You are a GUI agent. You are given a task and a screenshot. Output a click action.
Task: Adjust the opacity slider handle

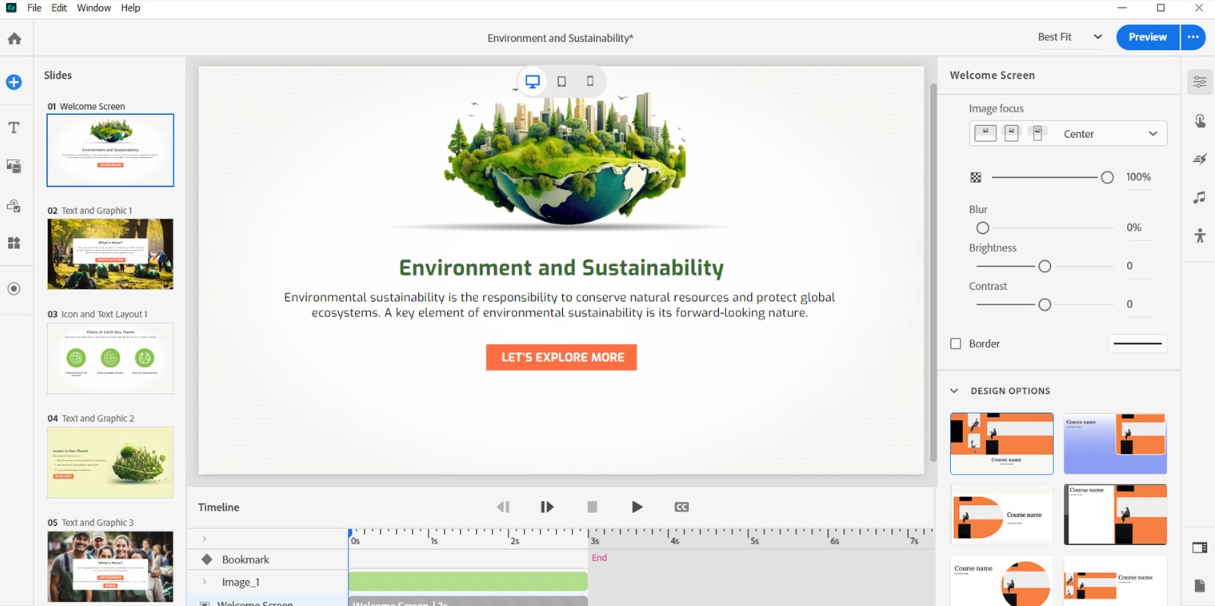click(1107, 177)
